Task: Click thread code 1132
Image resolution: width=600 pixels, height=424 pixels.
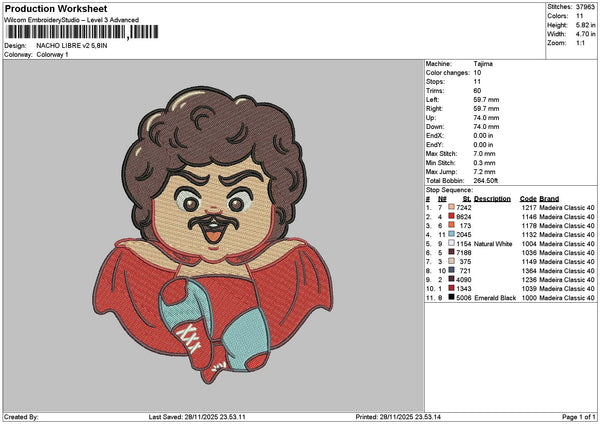Action: coord(529,235)
